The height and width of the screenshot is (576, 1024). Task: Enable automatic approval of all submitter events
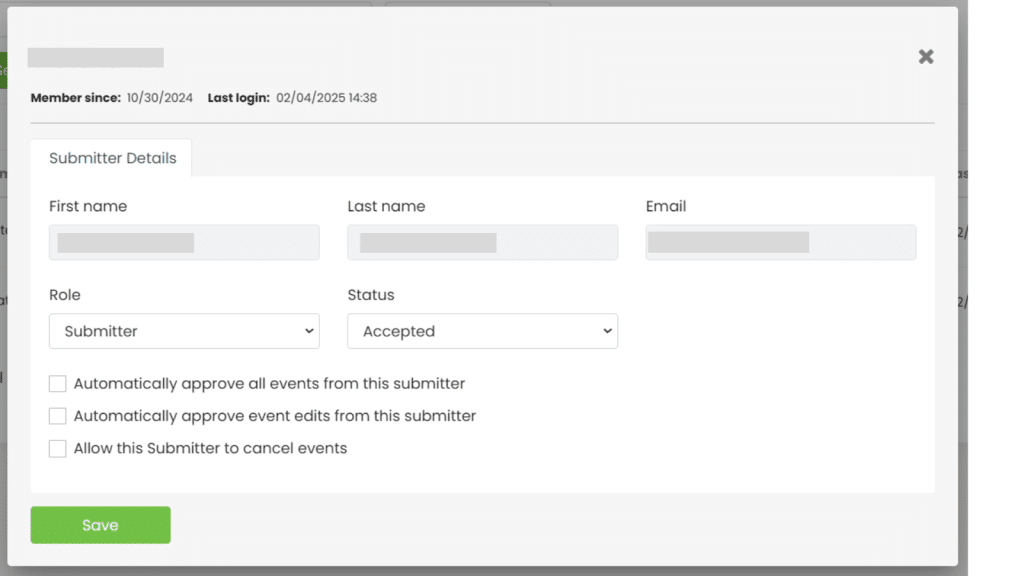[57, 383]
